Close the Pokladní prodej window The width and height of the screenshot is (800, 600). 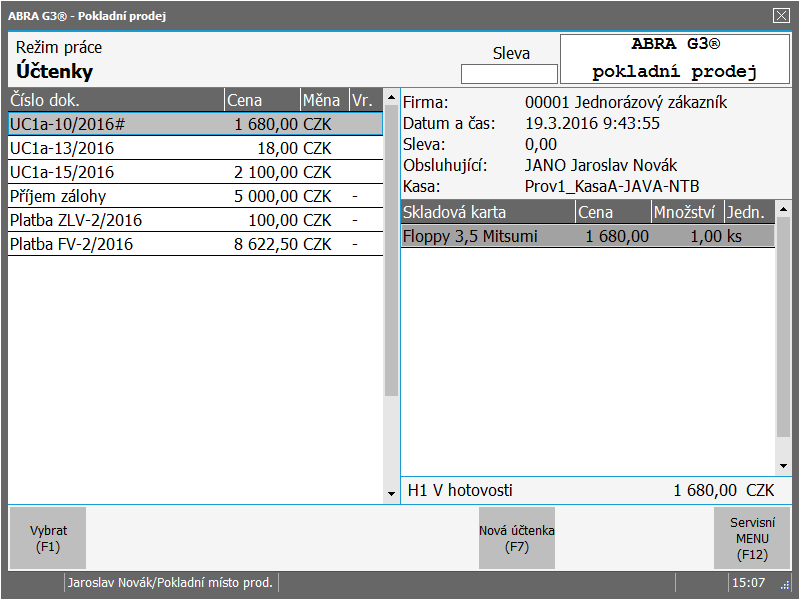781,15
